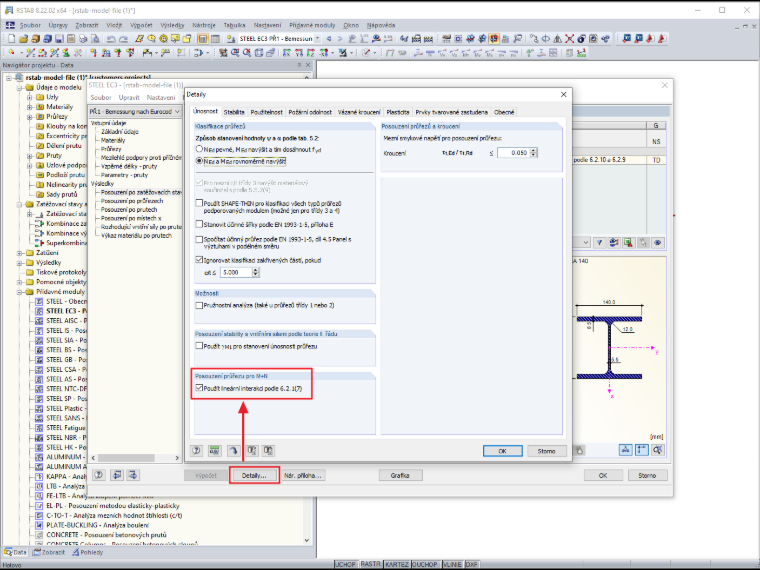Click the Redo arrow icon in toolbar

click(123, 39)
